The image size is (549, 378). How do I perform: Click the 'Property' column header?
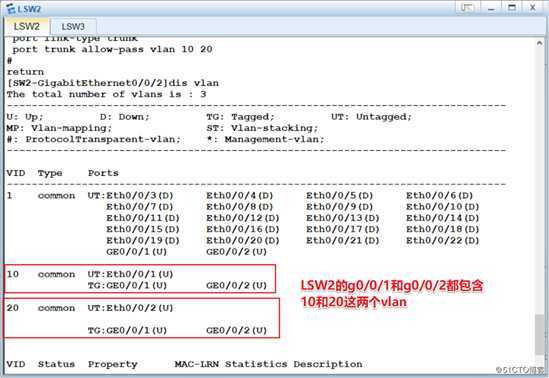tap(113, 364)
